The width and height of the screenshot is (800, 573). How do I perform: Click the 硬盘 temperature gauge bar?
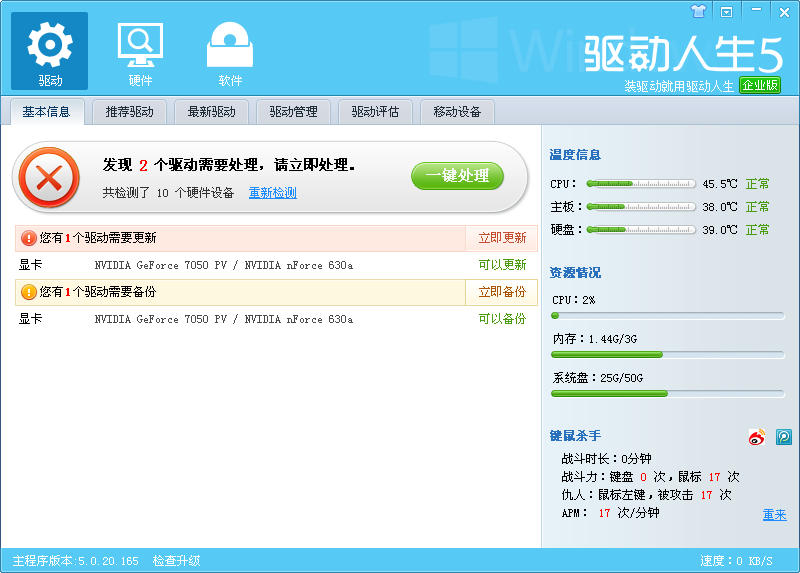(641, 230)
